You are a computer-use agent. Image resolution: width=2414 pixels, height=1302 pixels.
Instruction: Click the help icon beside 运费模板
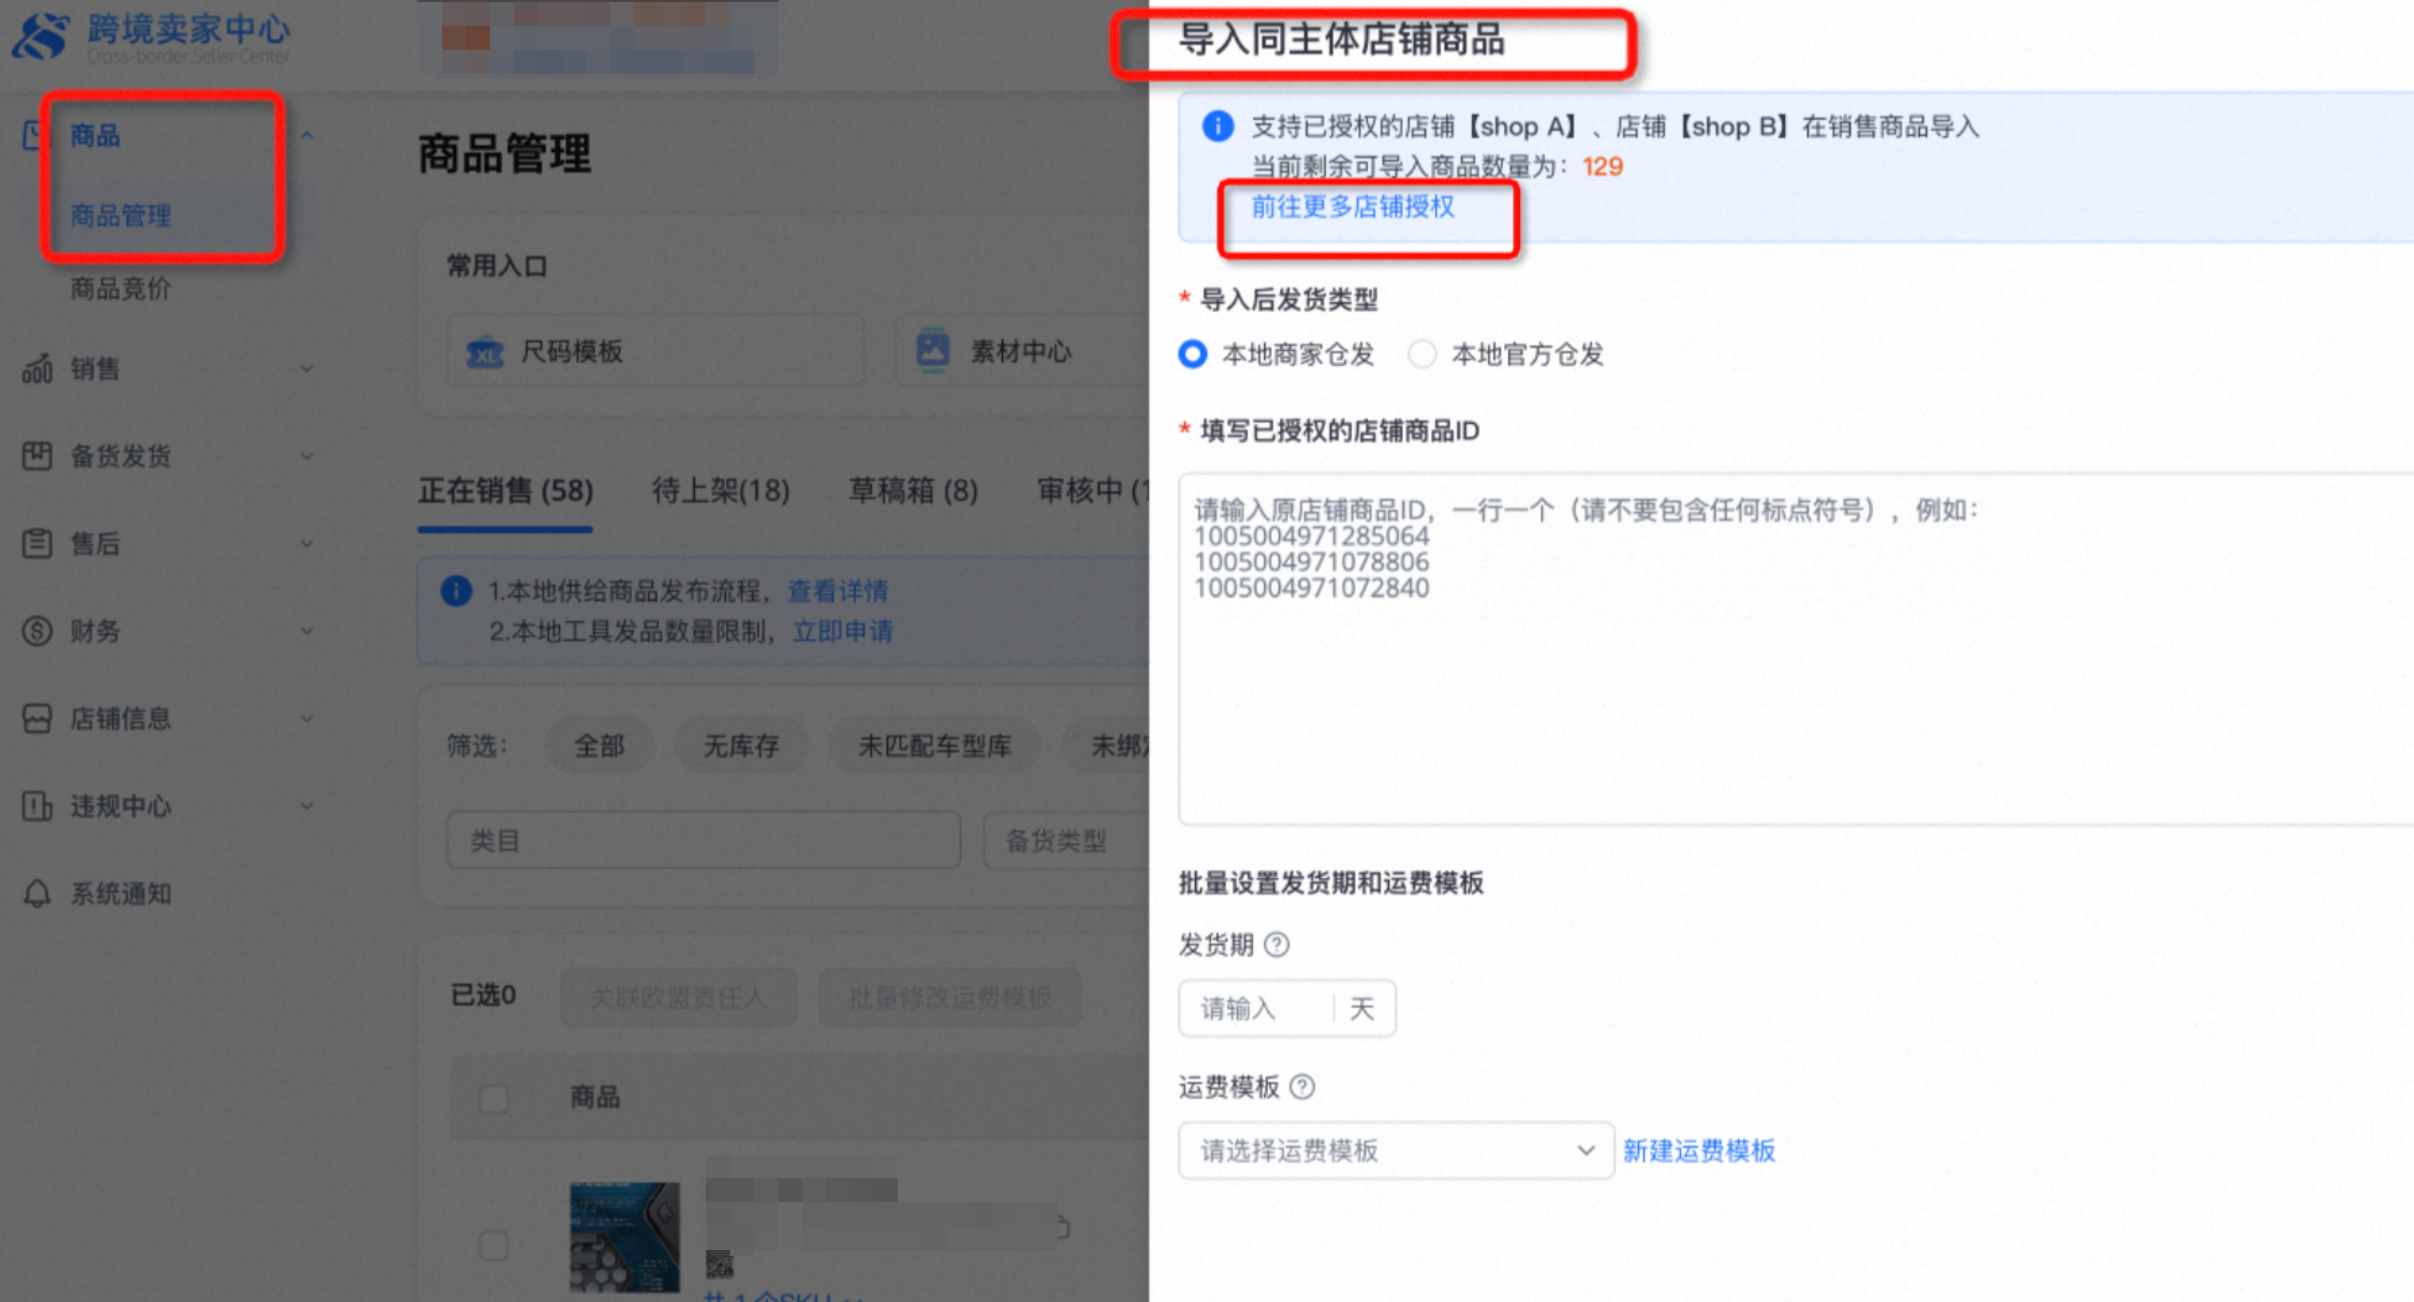tap(1302, 1086)
